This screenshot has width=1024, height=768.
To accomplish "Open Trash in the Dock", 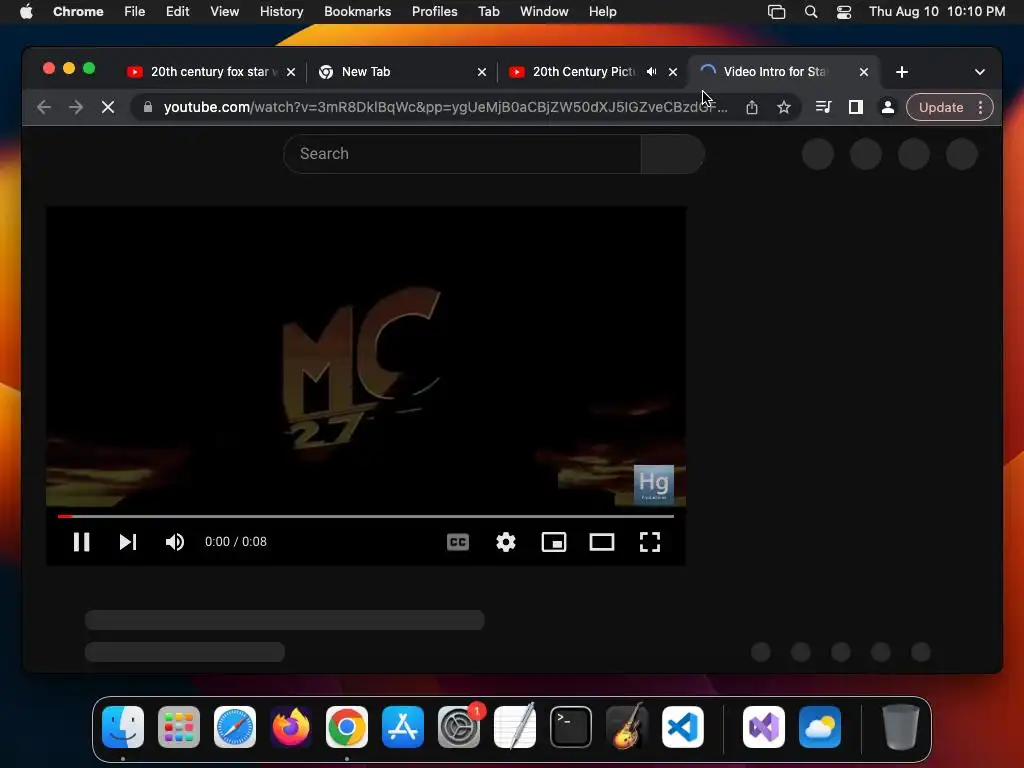I will tap(901, 727).
